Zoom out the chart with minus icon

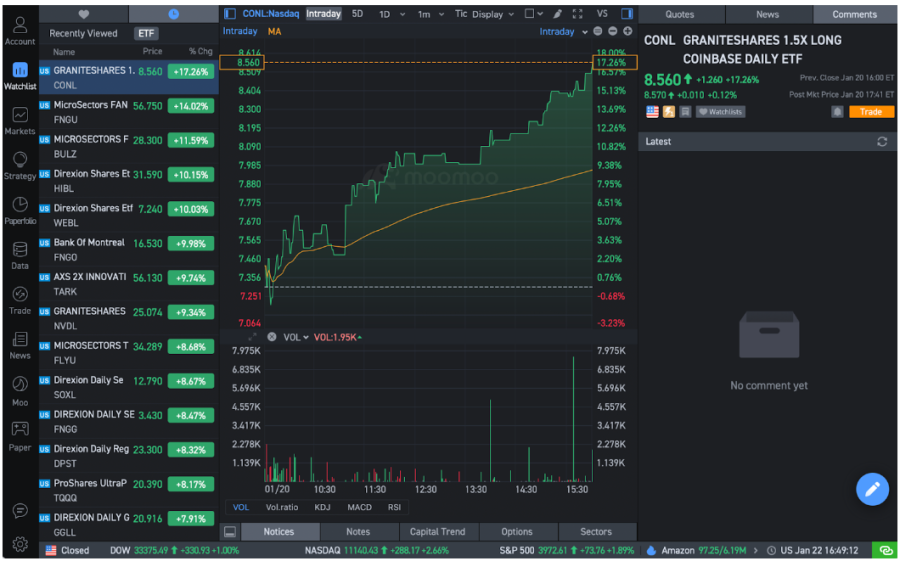coord(612,32)
